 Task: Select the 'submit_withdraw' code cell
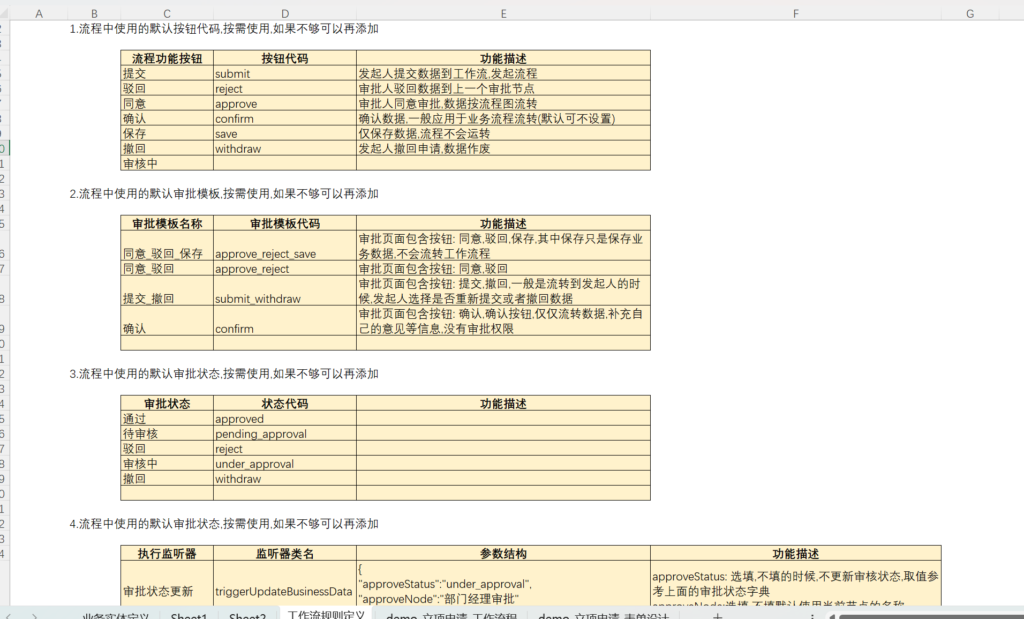point(285,291)
